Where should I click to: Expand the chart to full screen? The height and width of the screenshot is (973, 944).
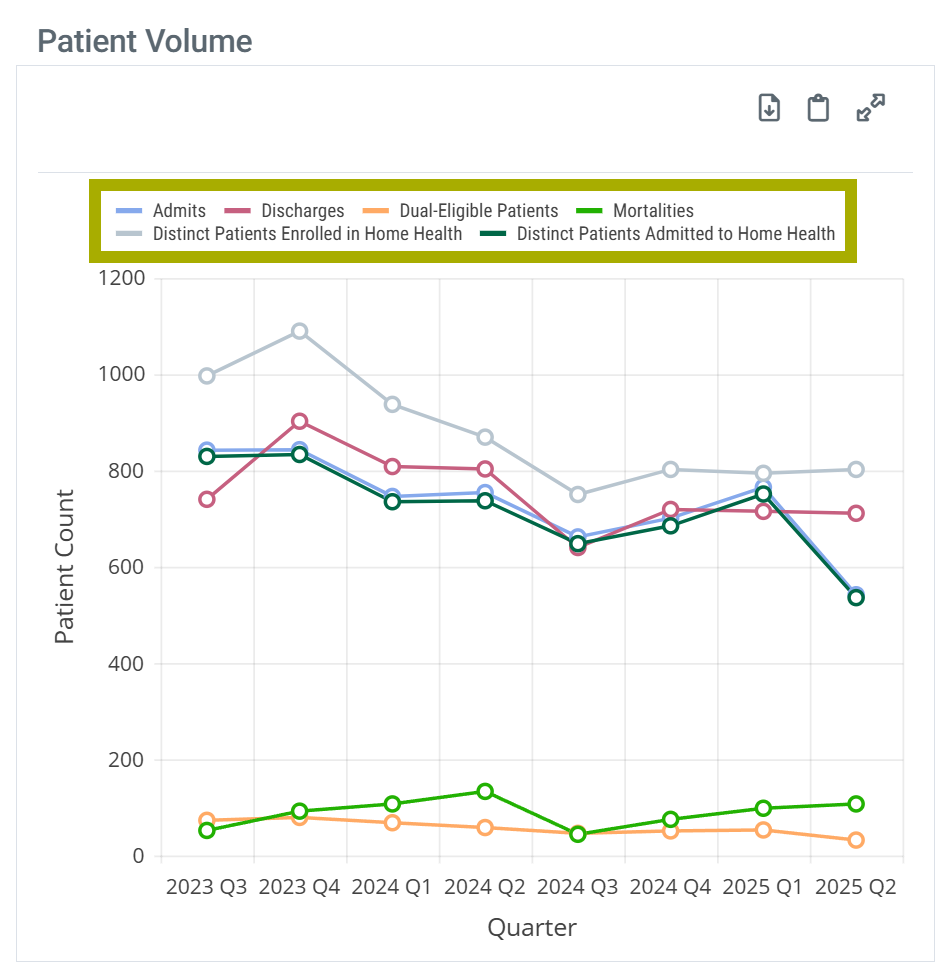(x=871, y=108)
